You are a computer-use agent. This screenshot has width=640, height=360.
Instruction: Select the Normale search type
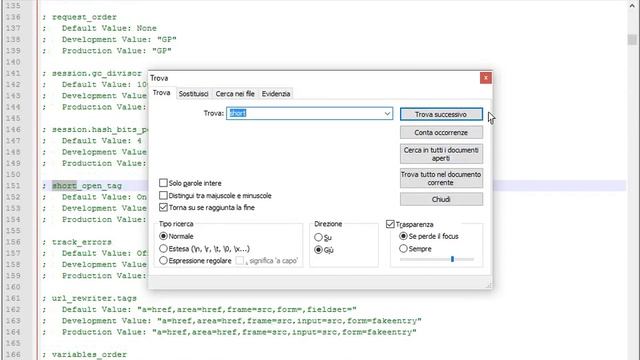click(x=163, y=236)
